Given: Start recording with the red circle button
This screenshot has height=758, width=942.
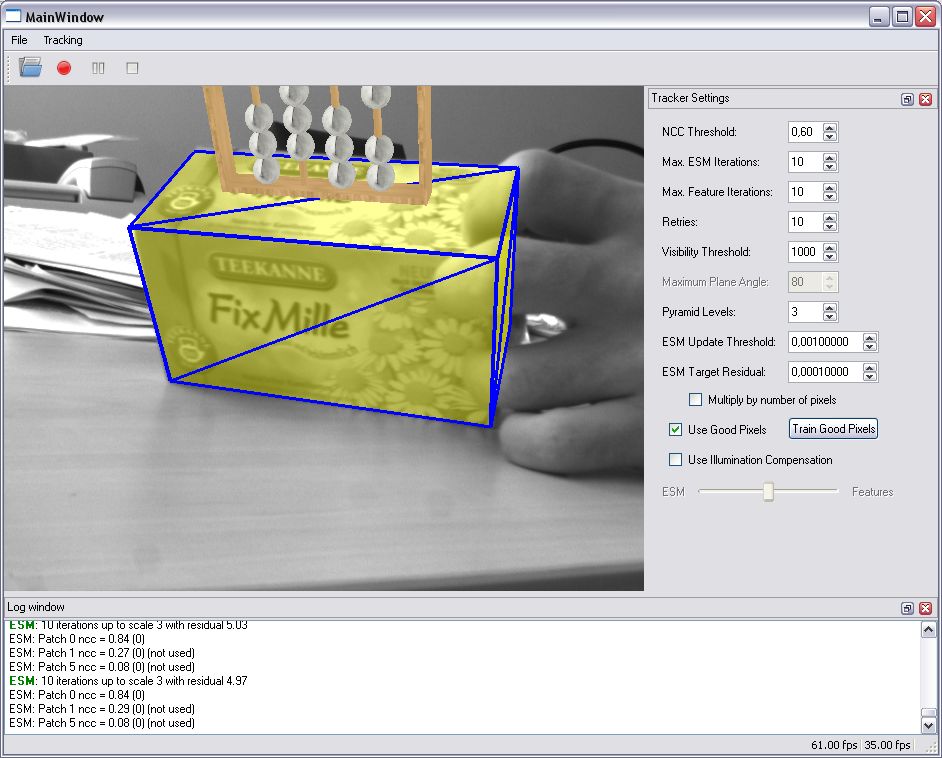Looking at the screenshot, I should point(64,68).
